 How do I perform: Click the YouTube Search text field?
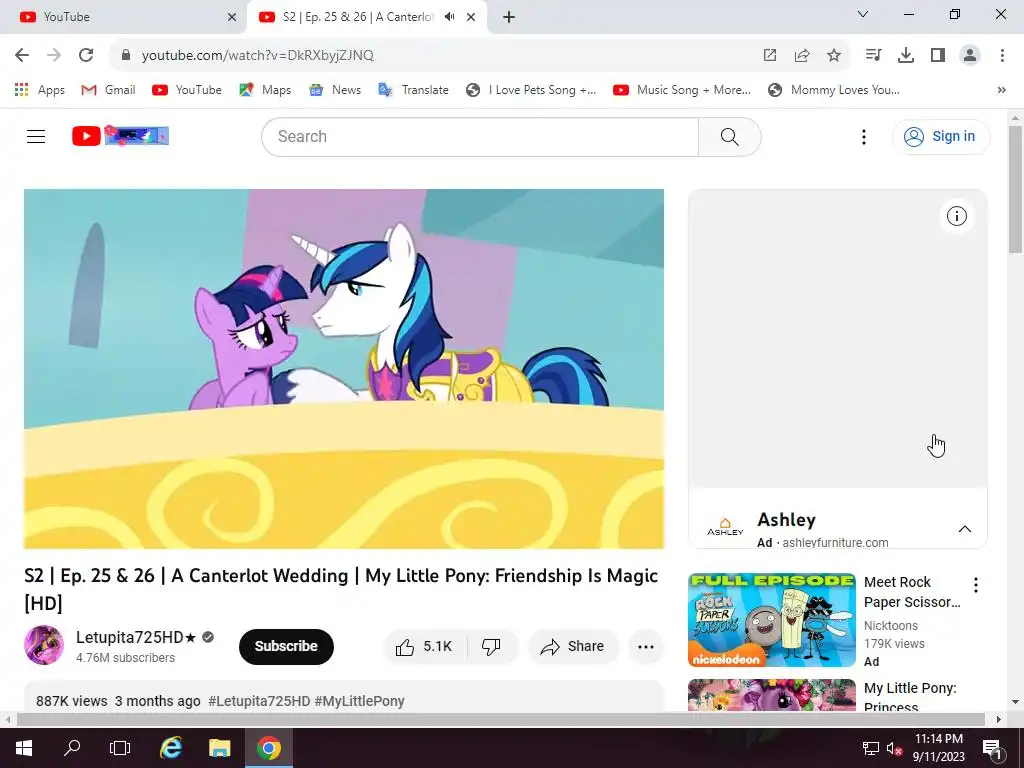480,136
